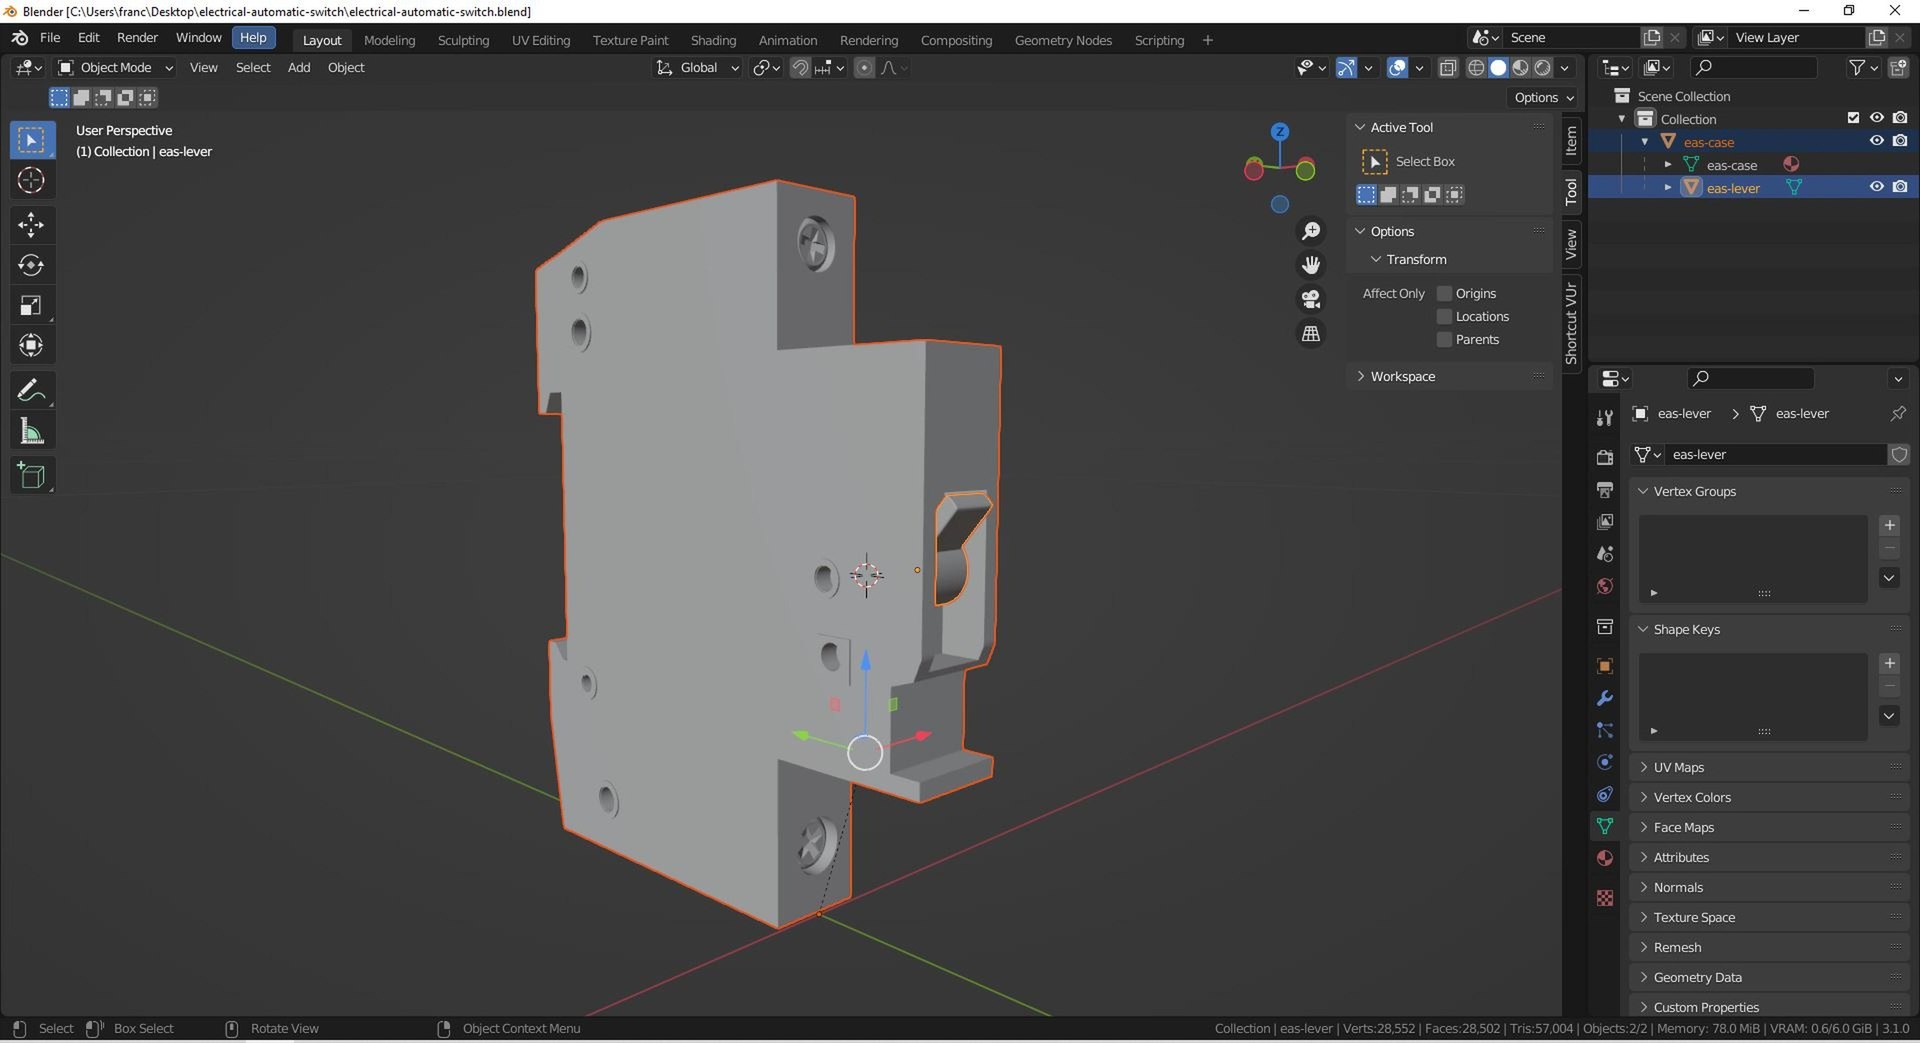The image size is (1920, 1043).
Task: Toggle eas-case parent visibility eye icon
Action: [x=1877, y=141]
